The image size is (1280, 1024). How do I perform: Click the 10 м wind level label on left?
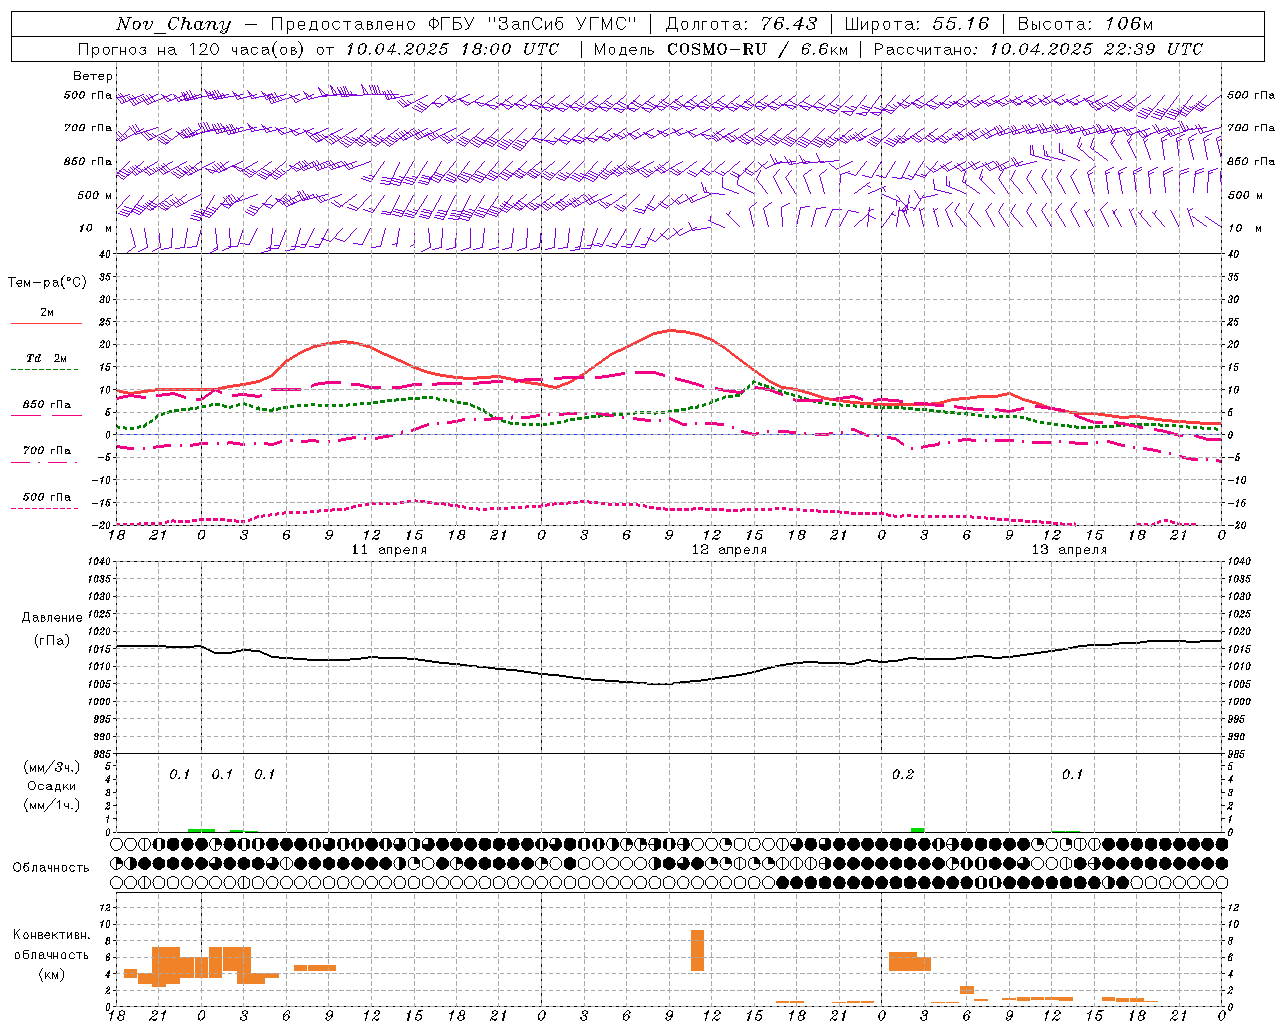pos(96,228)
